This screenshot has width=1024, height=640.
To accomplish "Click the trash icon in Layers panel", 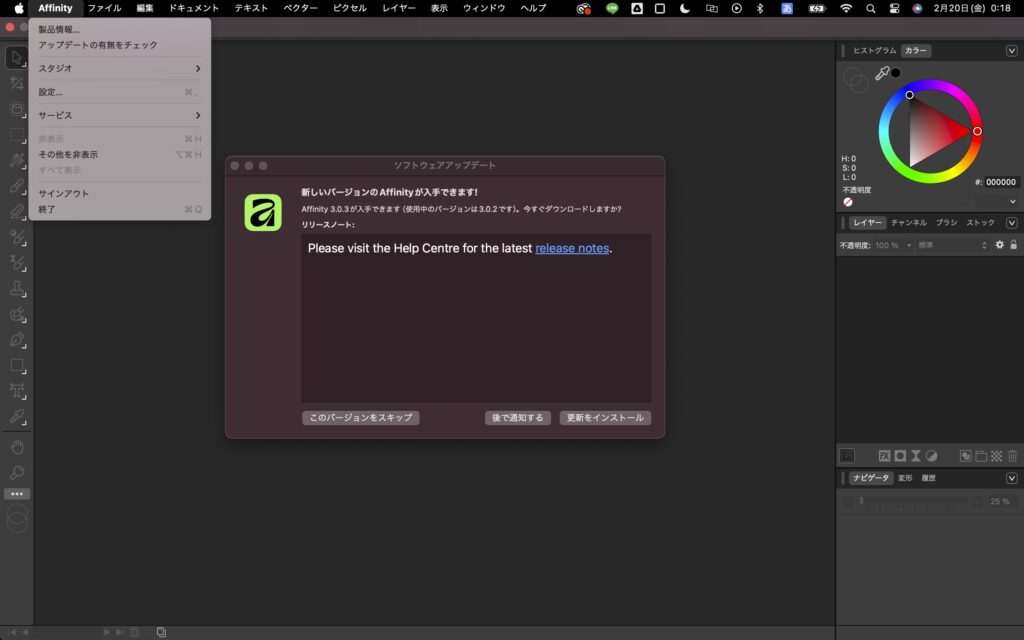I will [x=1012, y=455].
